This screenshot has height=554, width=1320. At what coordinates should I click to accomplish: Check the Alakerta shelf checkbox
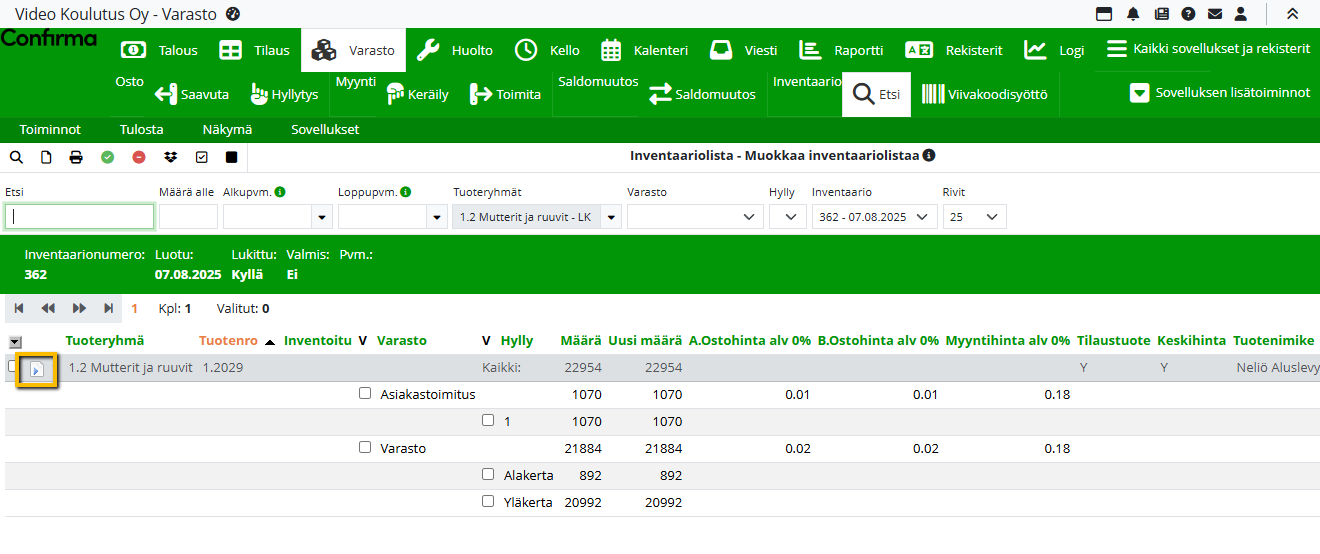(488, 475)
